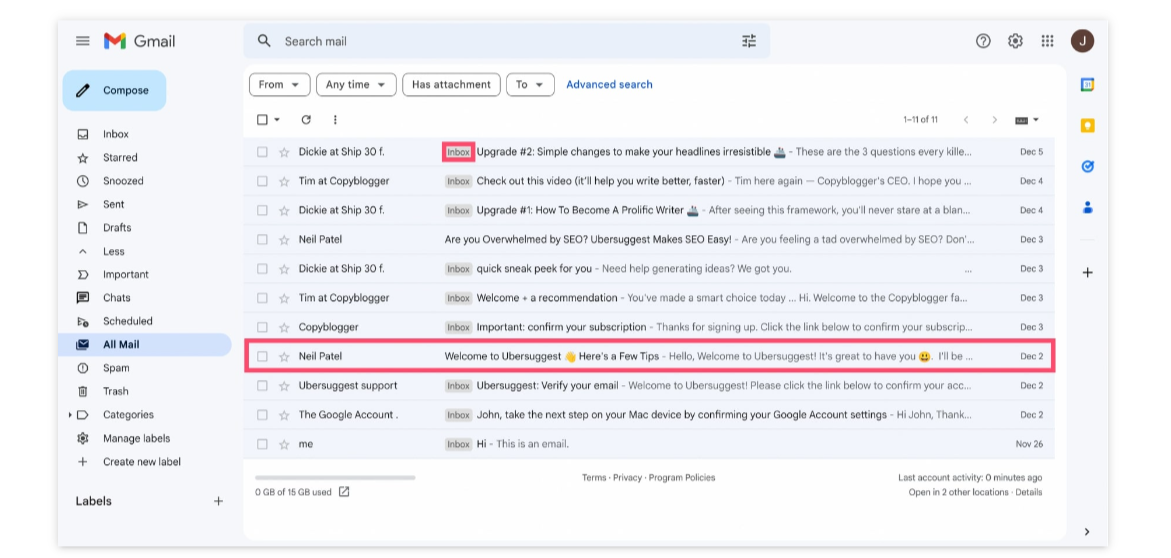Check the Welcome + a recommendation email checkbox
The image size is (1171, 558).
tap(262, 297)
